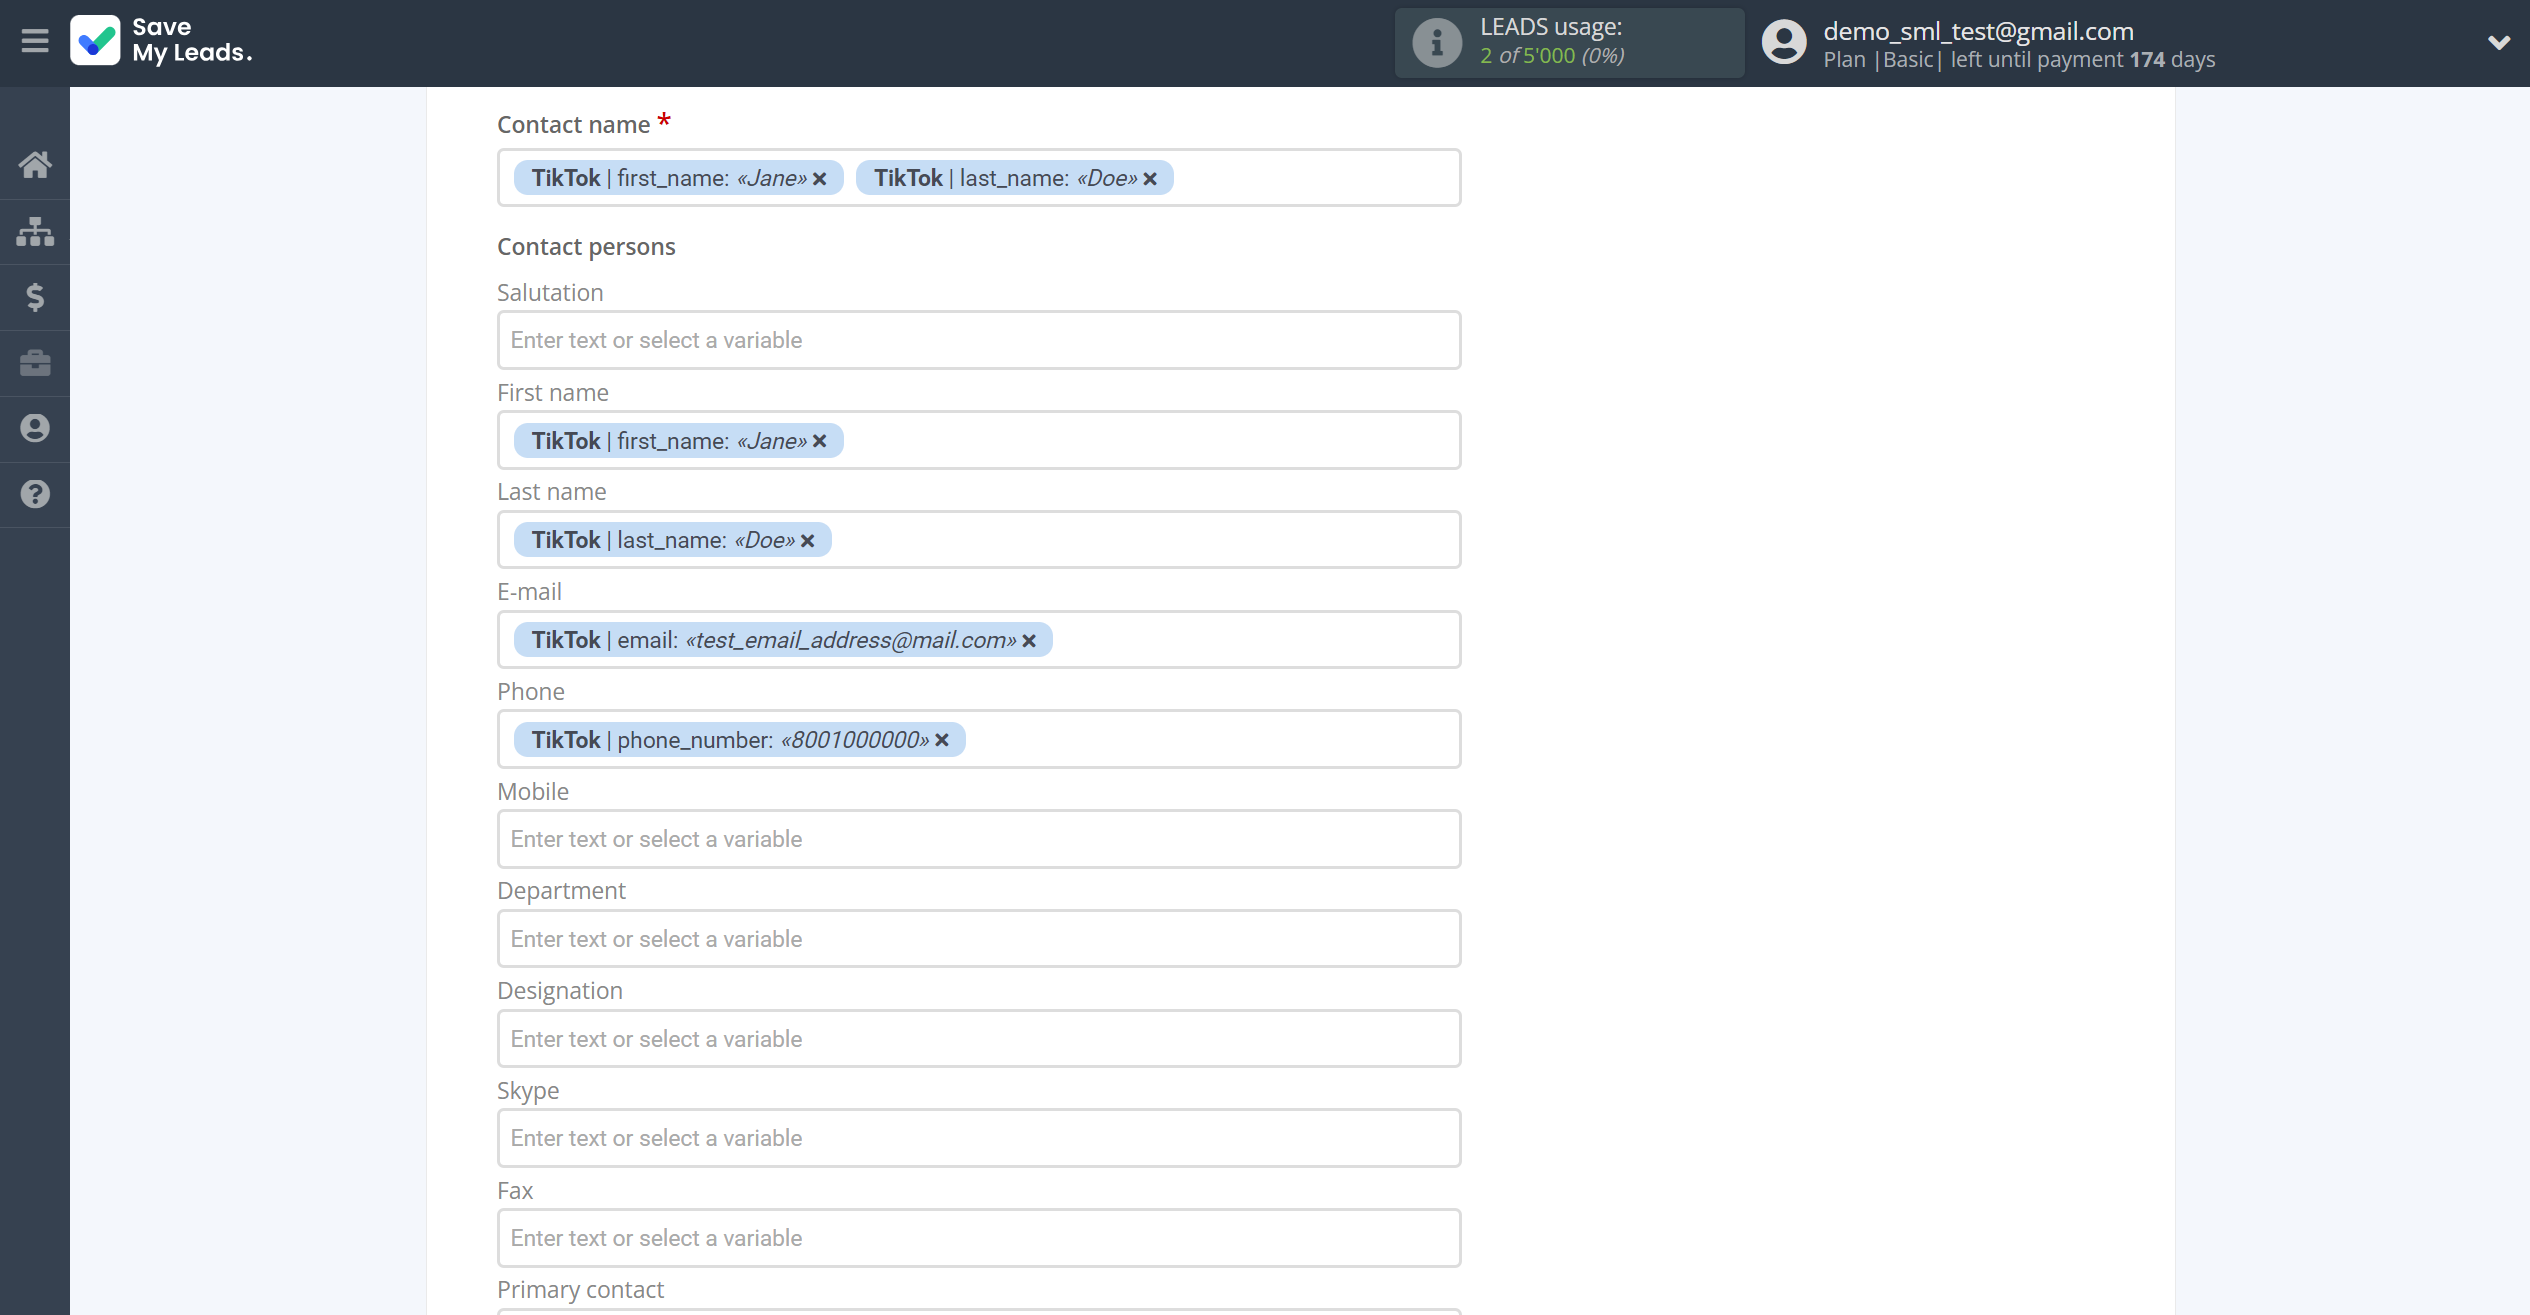Click the Plan Basic payment text
The image size is (2530, 1315).
[x=2018, y=59]
